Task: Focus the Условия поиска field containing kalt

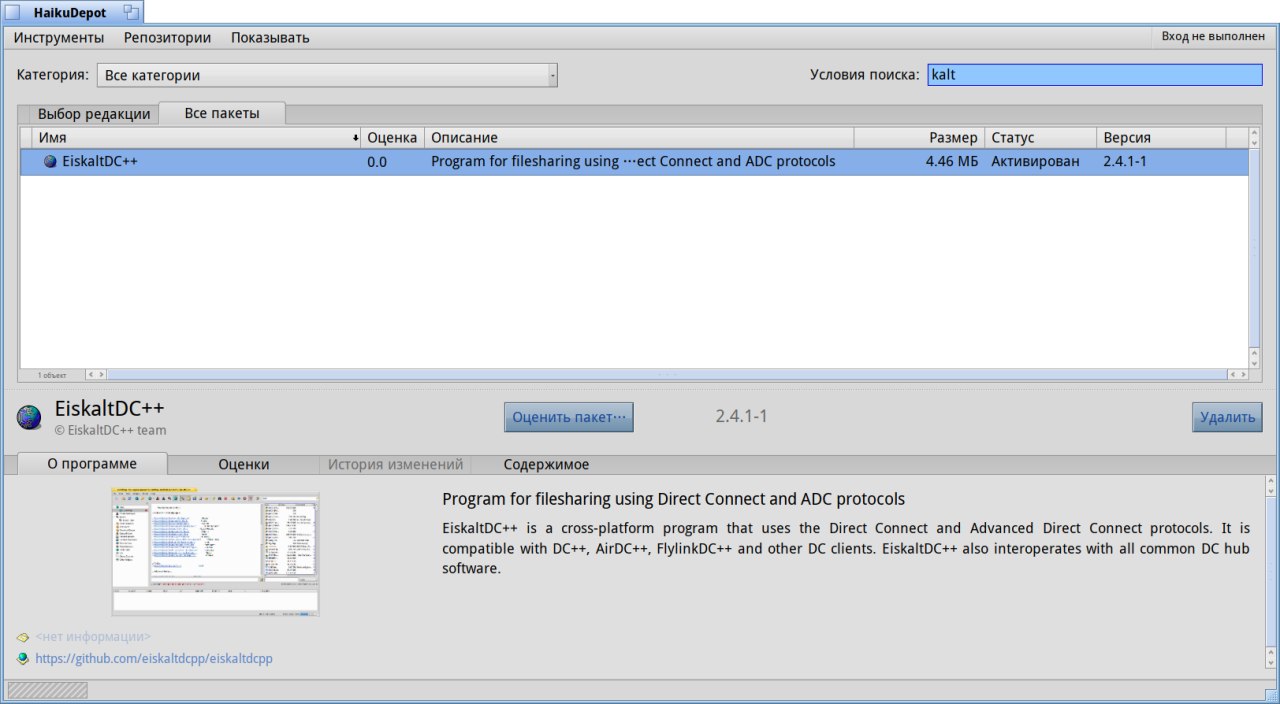Action: [1095, 75]
